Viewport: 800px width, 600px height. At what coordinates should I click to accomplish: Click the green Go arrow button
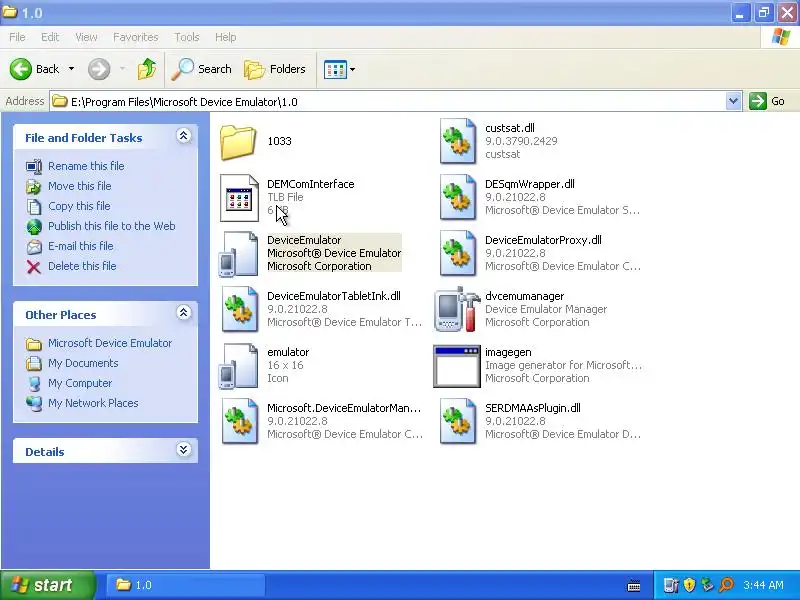point(758,101)
